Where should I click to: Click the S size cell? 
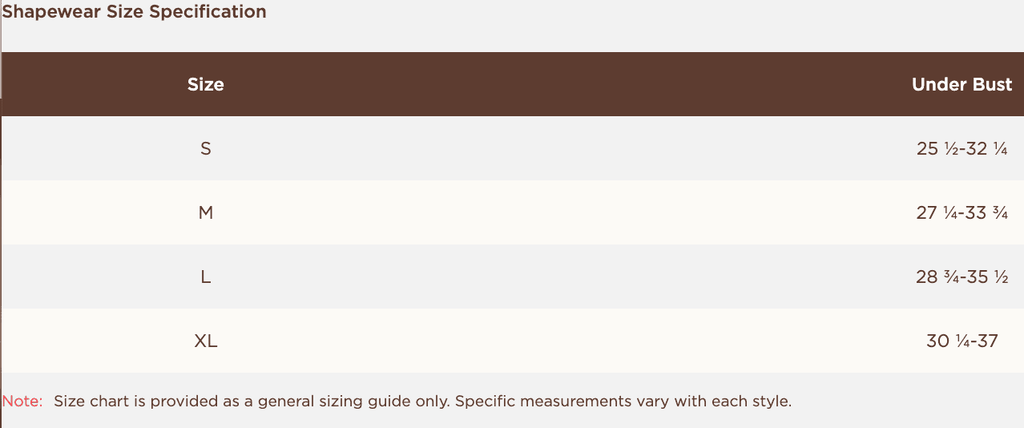pyautogui.click(x=205, y=149)
